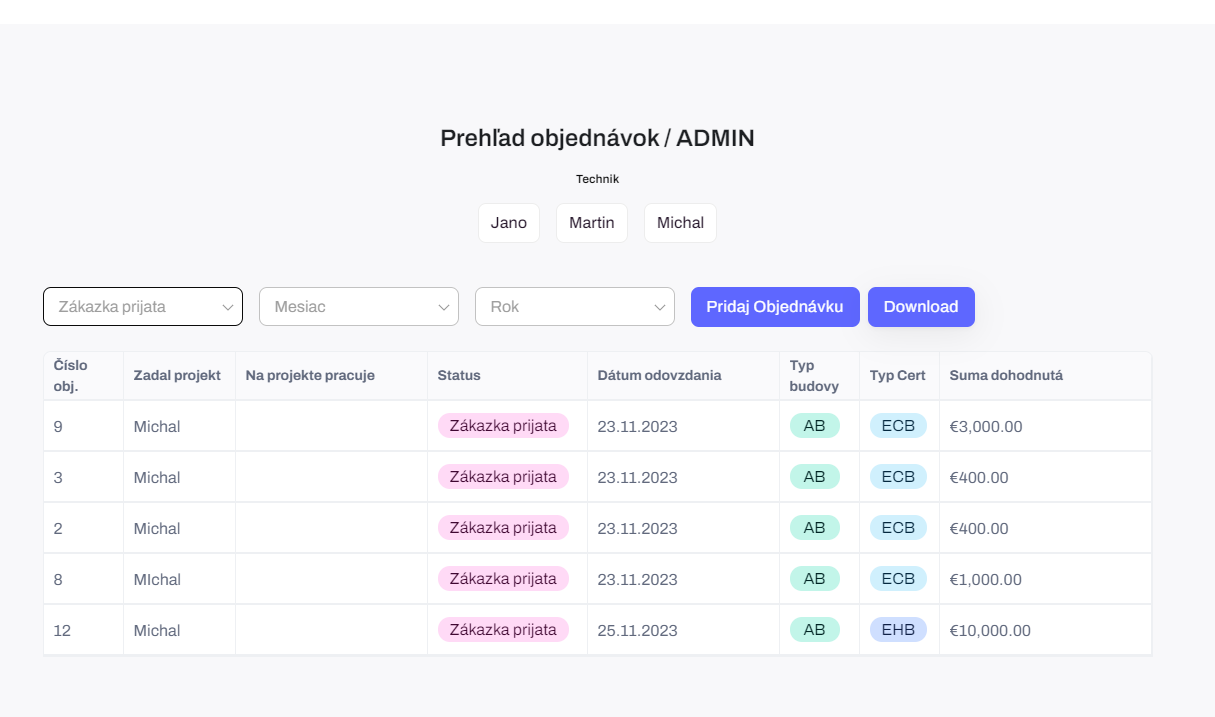Click the Dátum odovzdania column header

659,375
